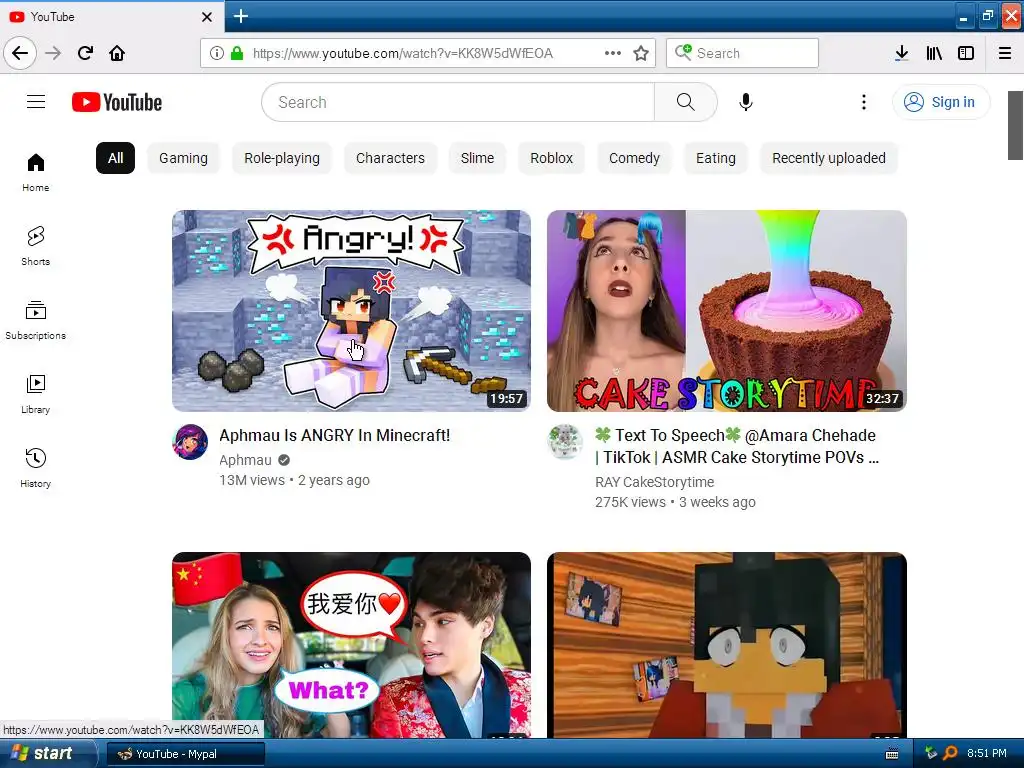Click the taskbar clock showing 8:51 PM

987,754
